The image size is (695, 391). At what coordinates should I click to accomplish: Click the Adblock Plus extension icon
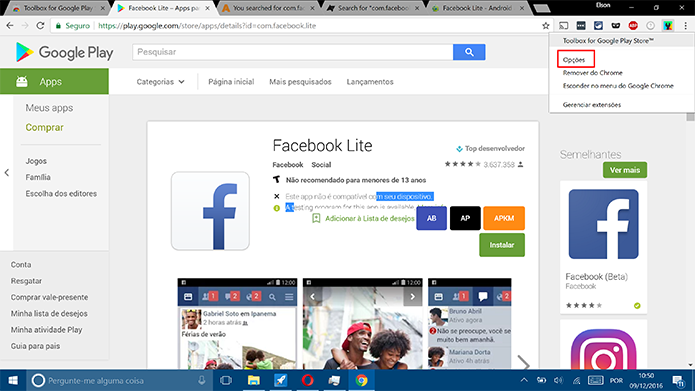pyautogui.click(x=633, y=26)
